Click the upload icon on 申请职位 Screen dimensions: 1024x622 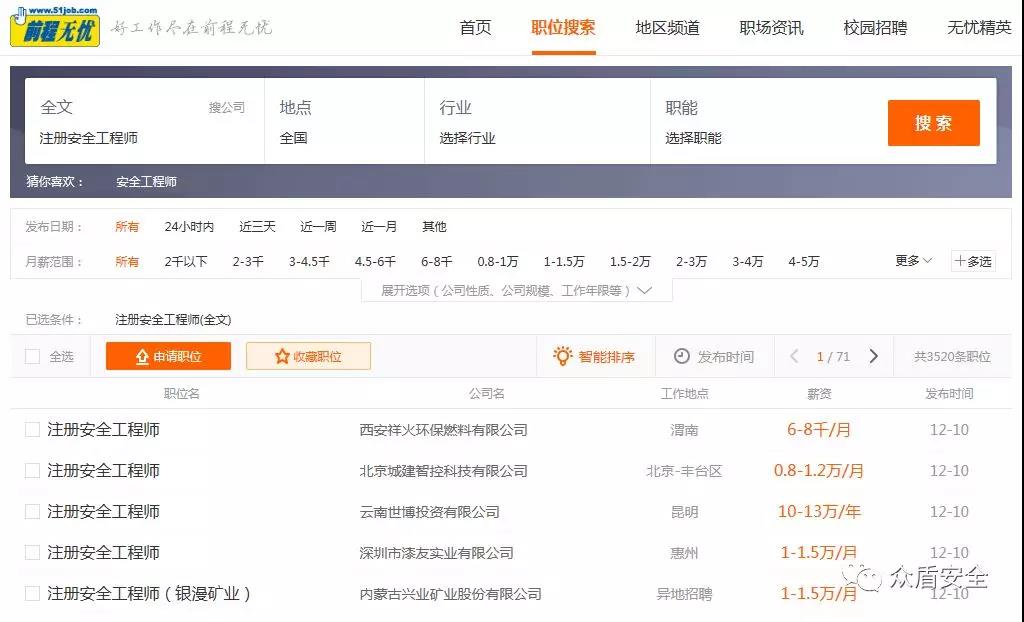point(142,357)
